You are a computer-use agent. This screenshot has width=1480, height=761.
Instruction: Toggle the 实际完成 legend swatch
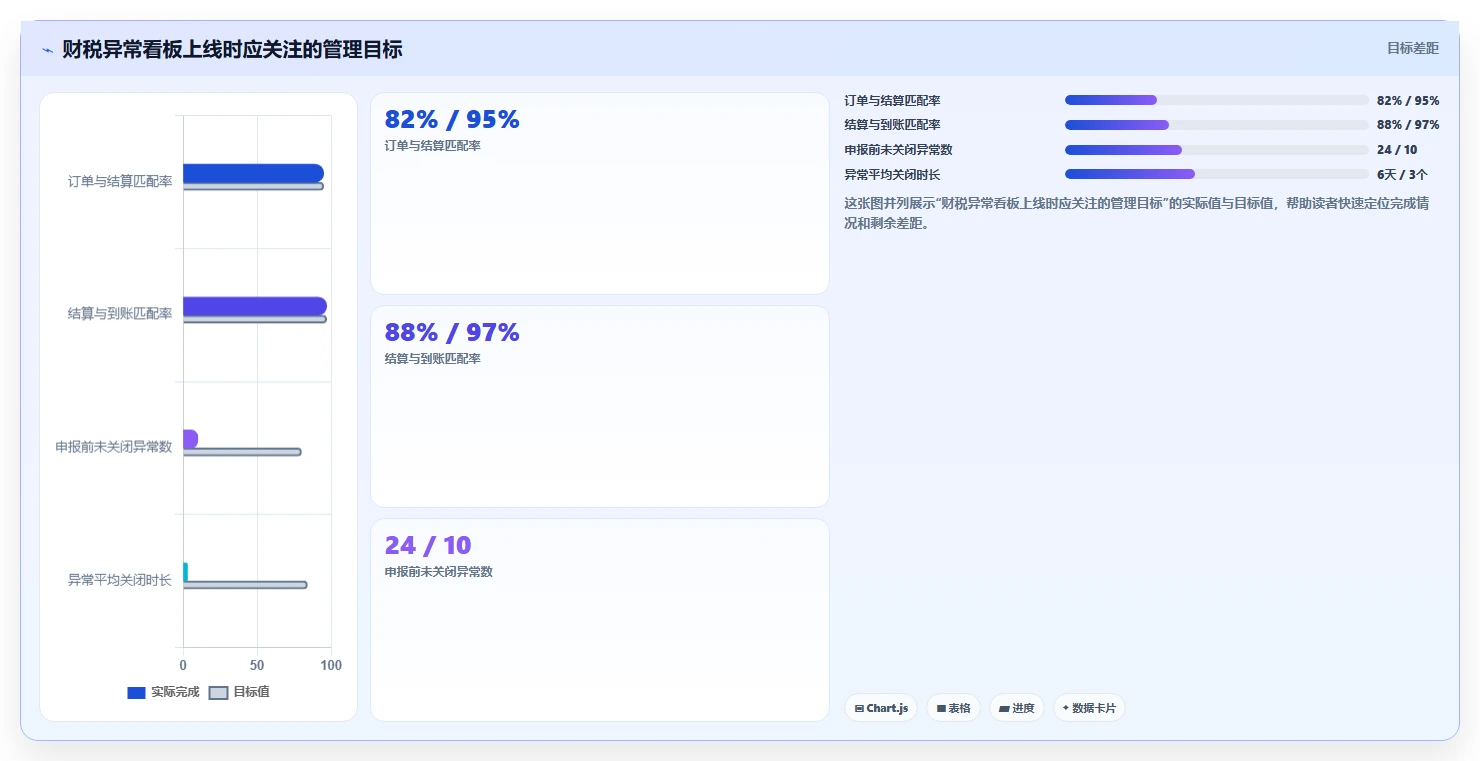[136, 692]
